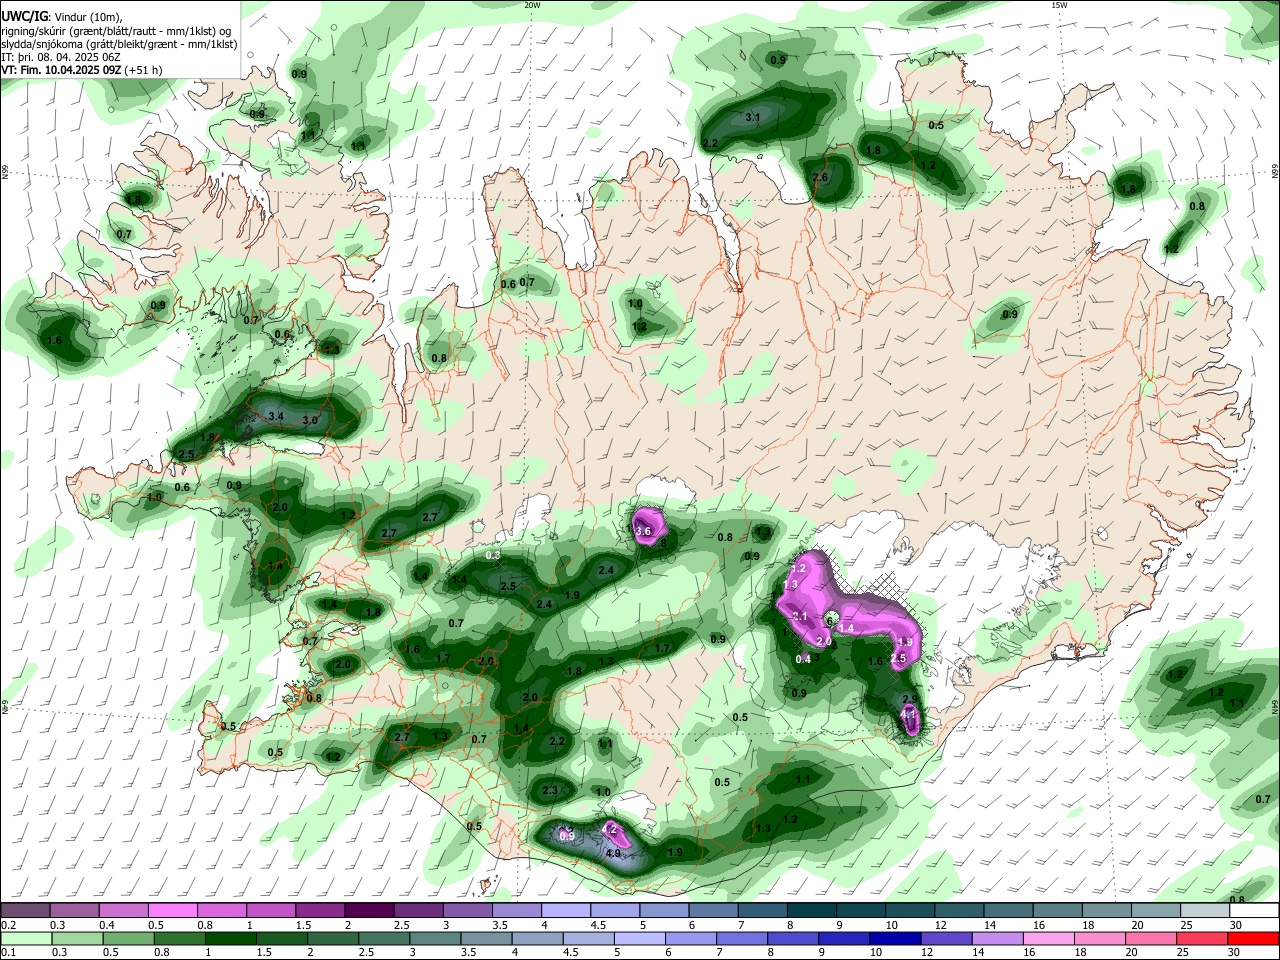
Task: Select upper legend darkest purple swatch labeled 2
Action: pyautogui.click(x=370, y=910)
